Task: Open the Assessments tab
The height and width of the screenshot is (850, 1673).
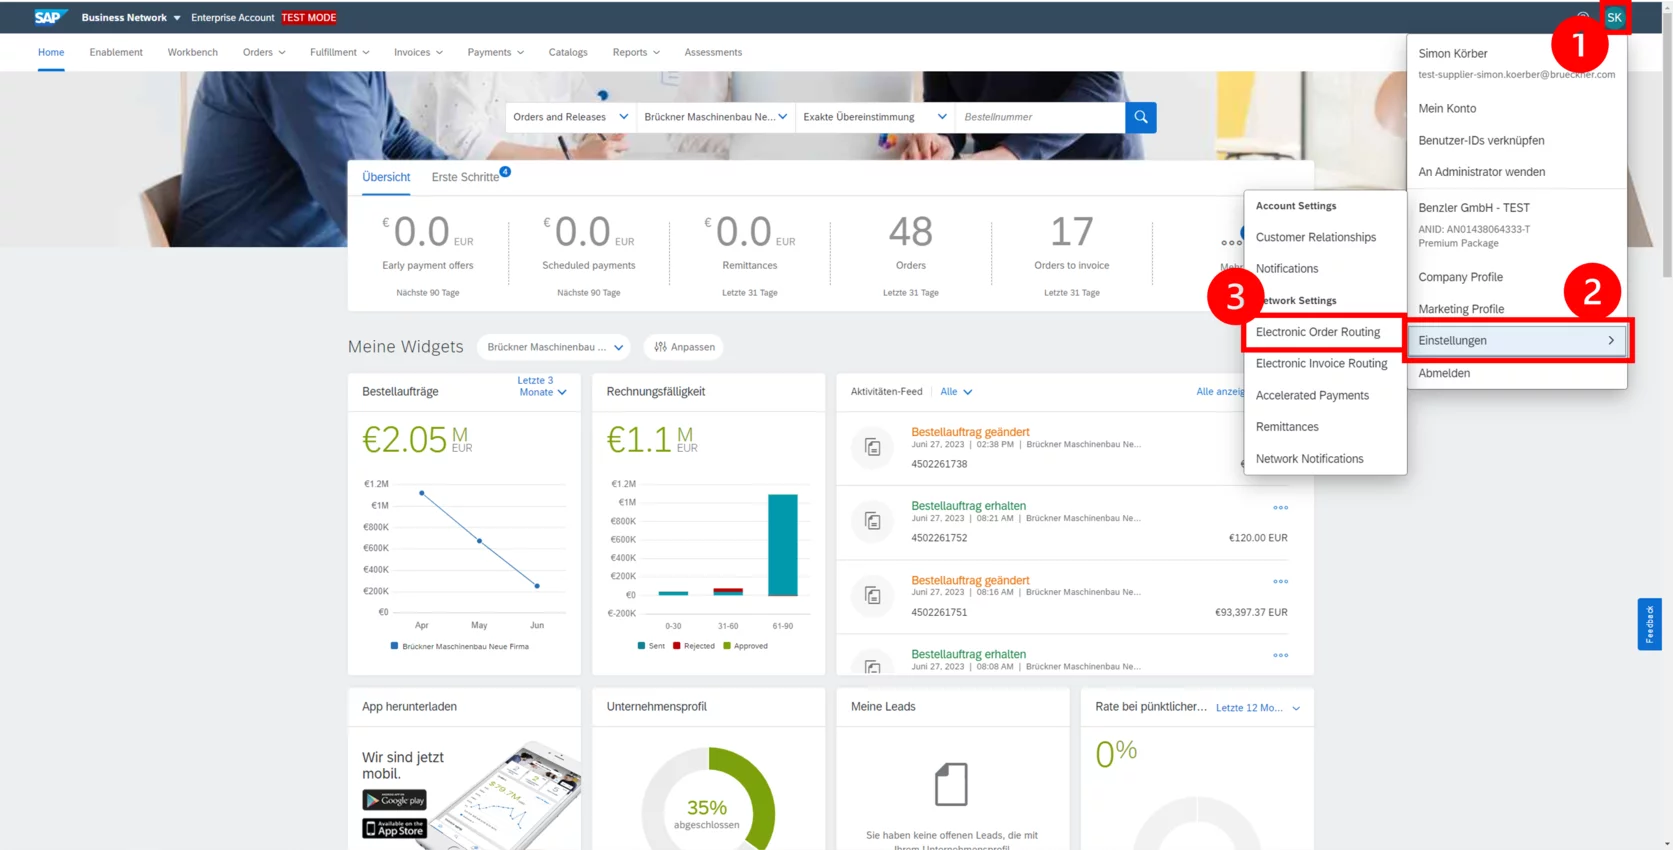Action: [x=713, y=52]
